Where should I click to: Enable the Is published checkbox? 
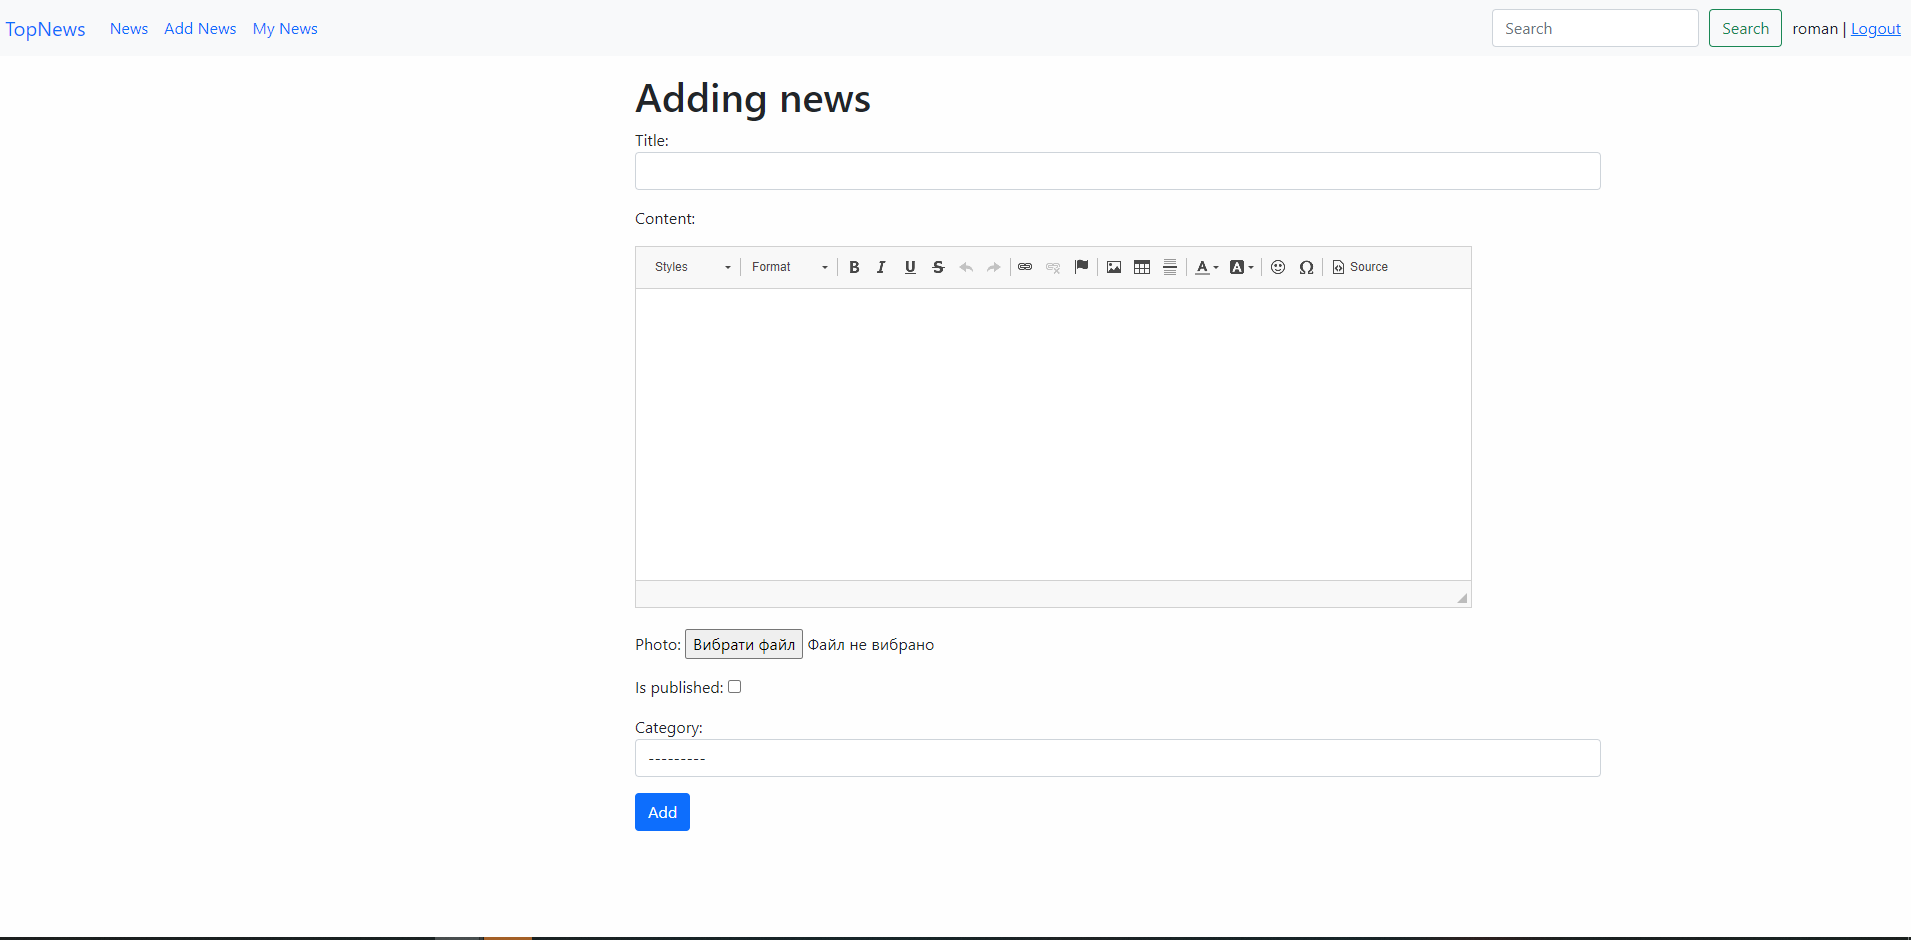[x=734, y=686]
